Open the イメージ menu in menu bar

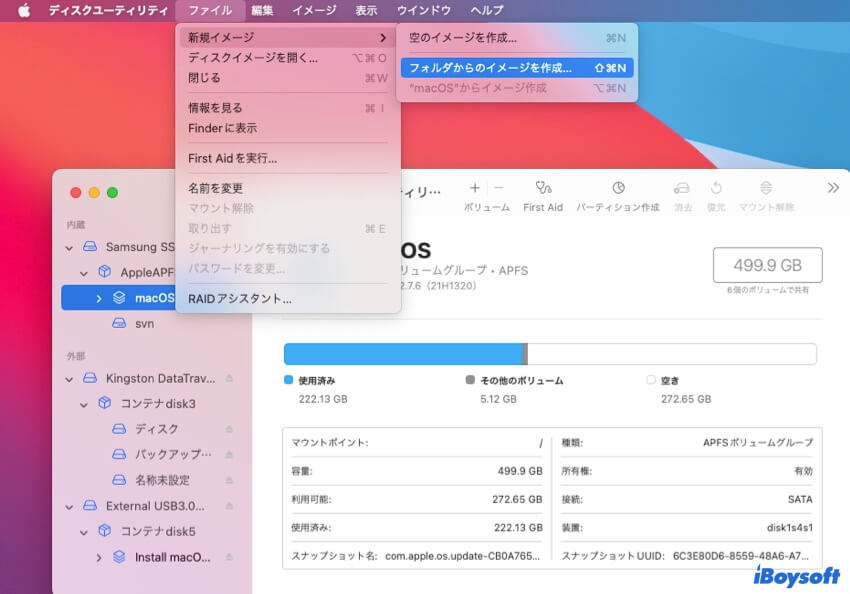point(314,10)
